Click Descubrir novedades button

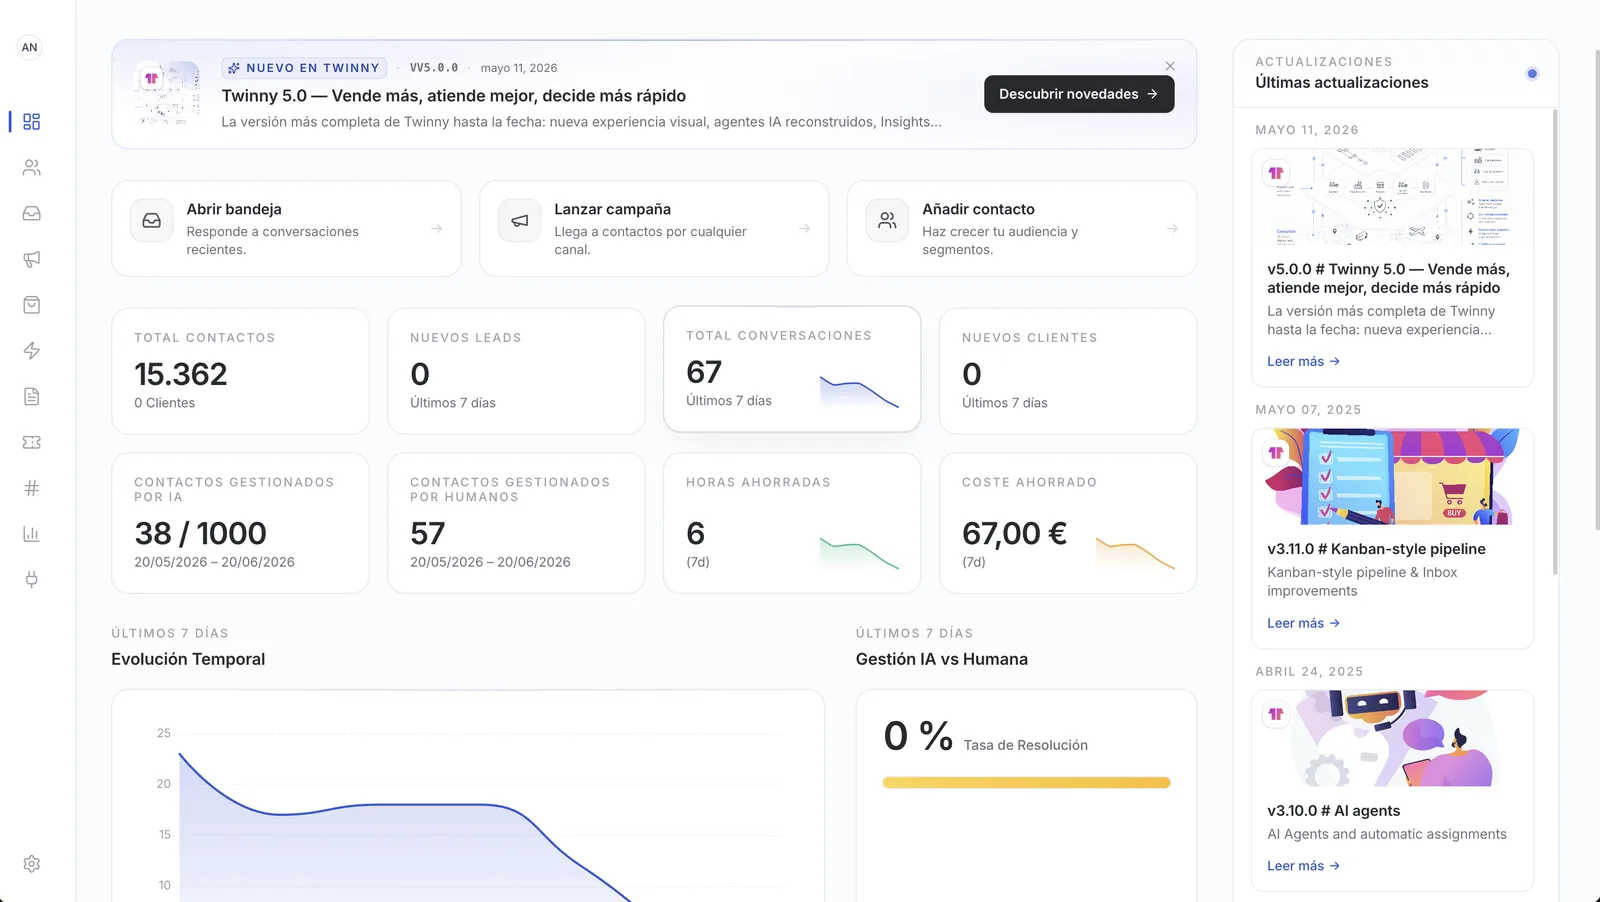1079,94
